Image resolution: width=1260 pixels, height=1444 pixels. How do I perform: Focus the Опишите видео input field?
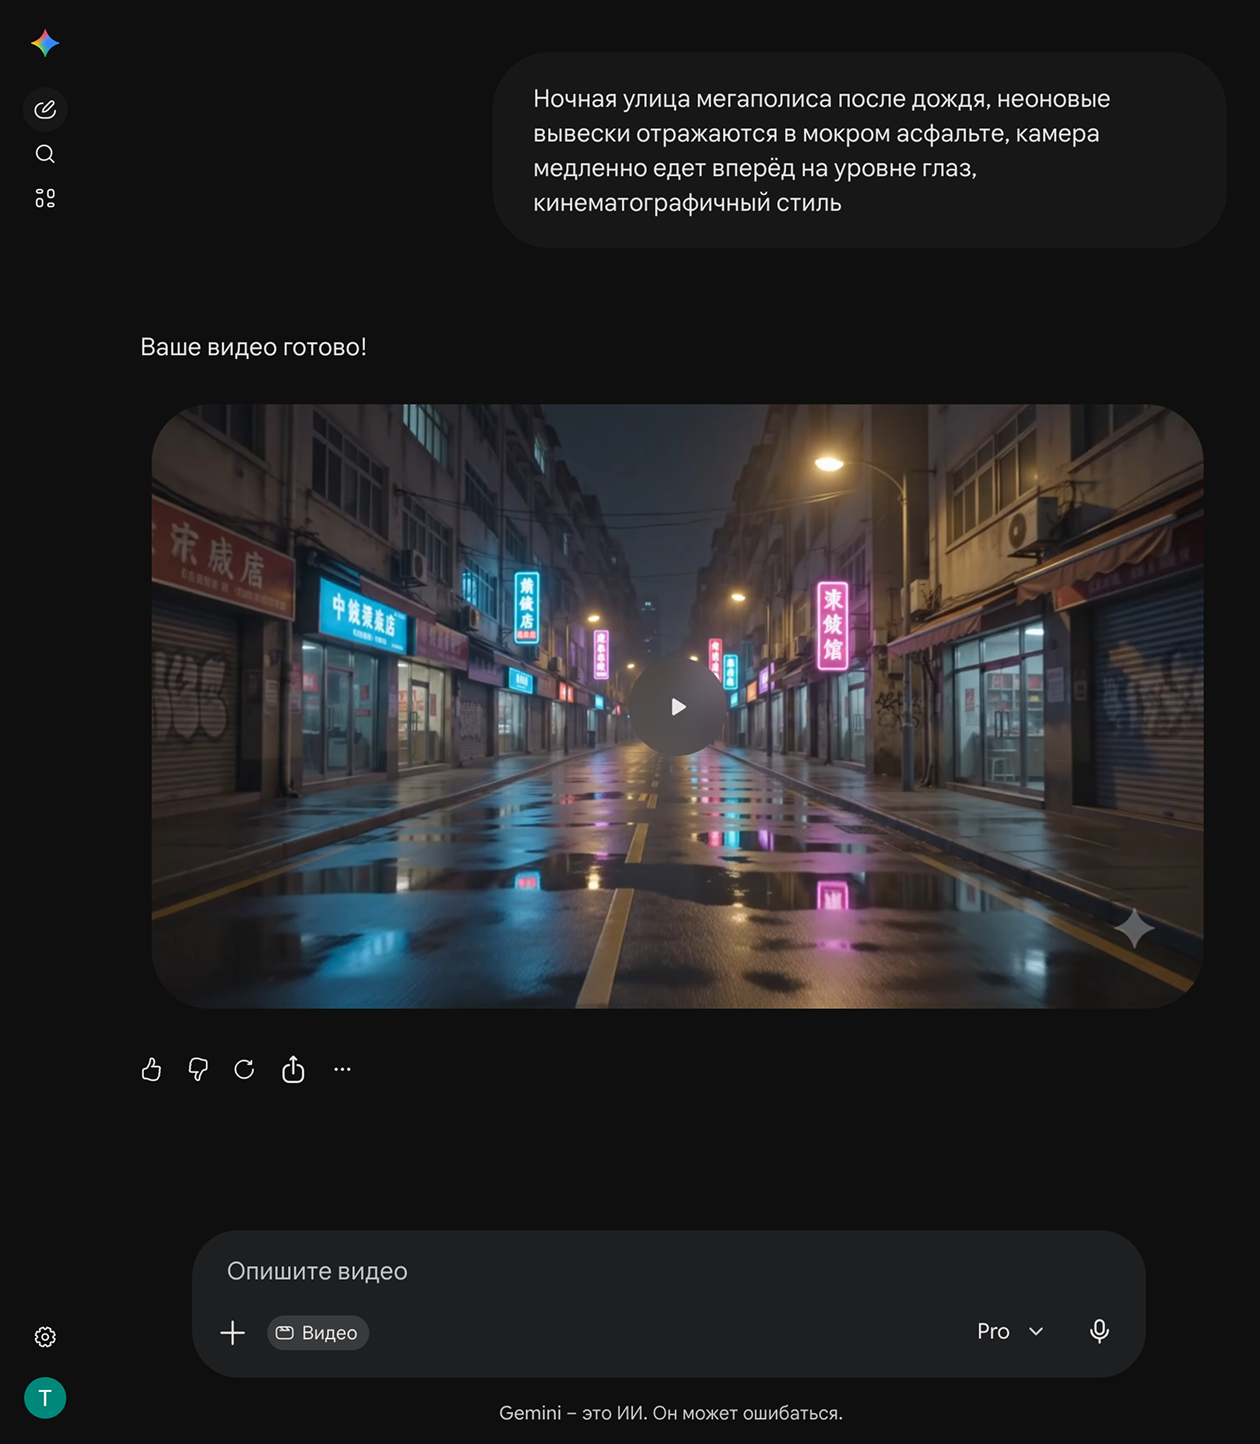click(x=668, y=1271)
